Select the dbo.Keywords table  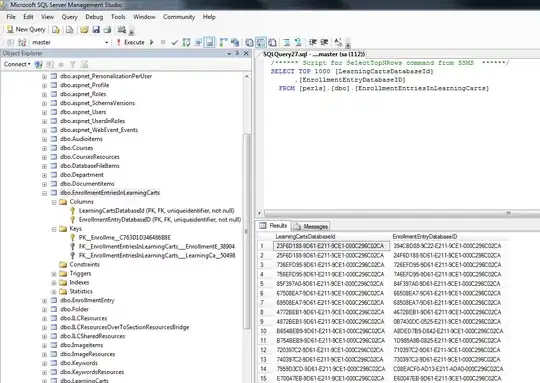coord(79,363)
